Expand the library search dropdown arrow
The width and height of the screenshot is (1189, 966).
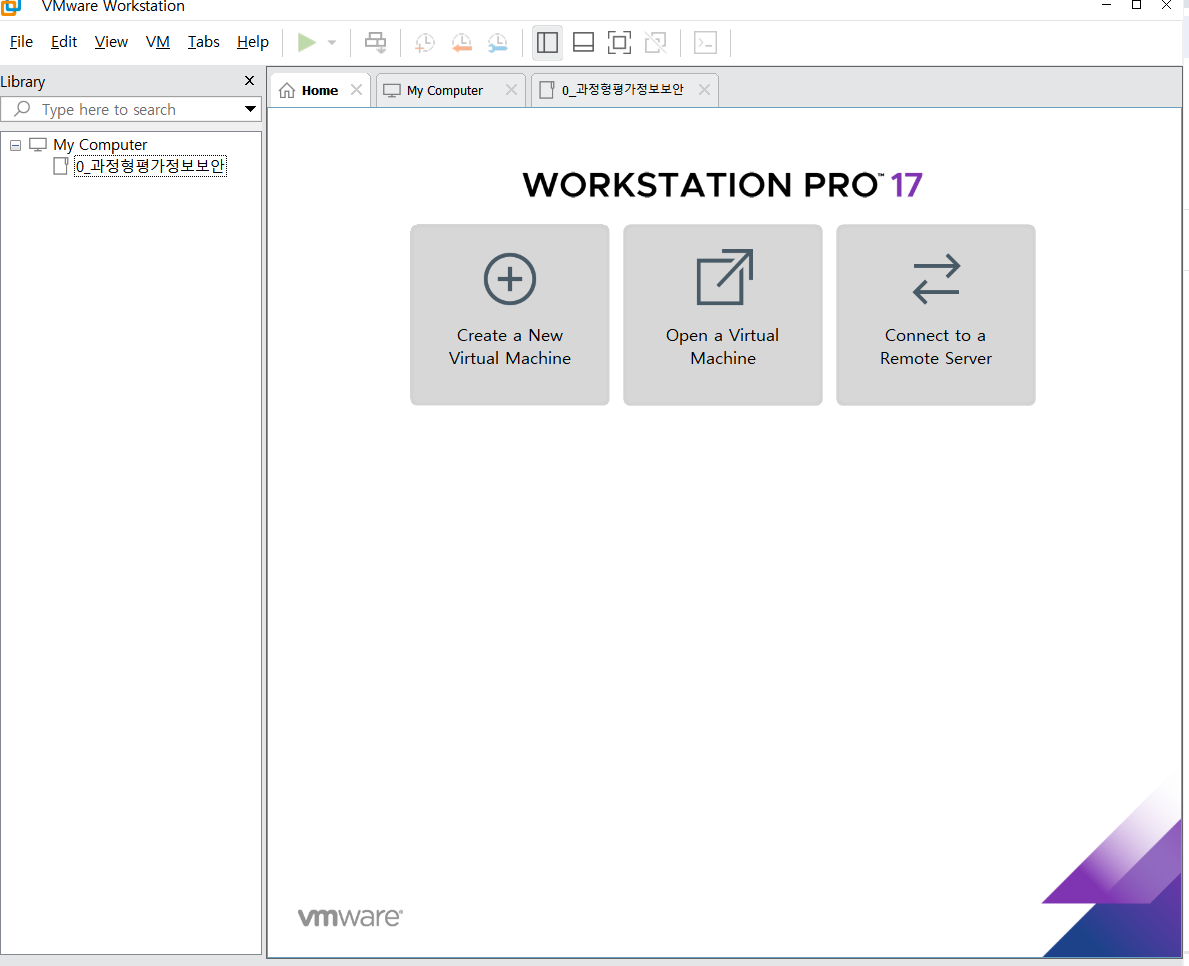click(249, 109)
